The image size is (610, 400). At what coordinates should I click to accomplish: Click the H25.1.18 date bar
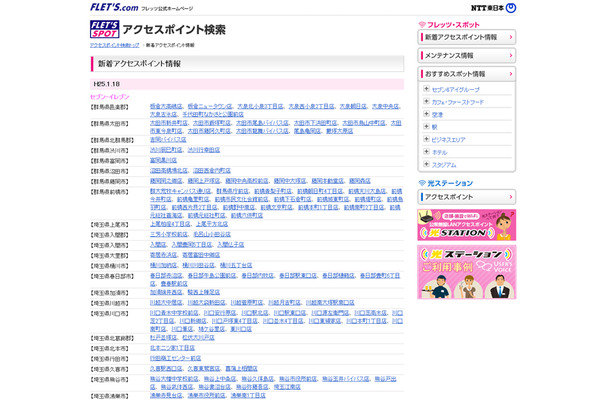coord(247,84)
